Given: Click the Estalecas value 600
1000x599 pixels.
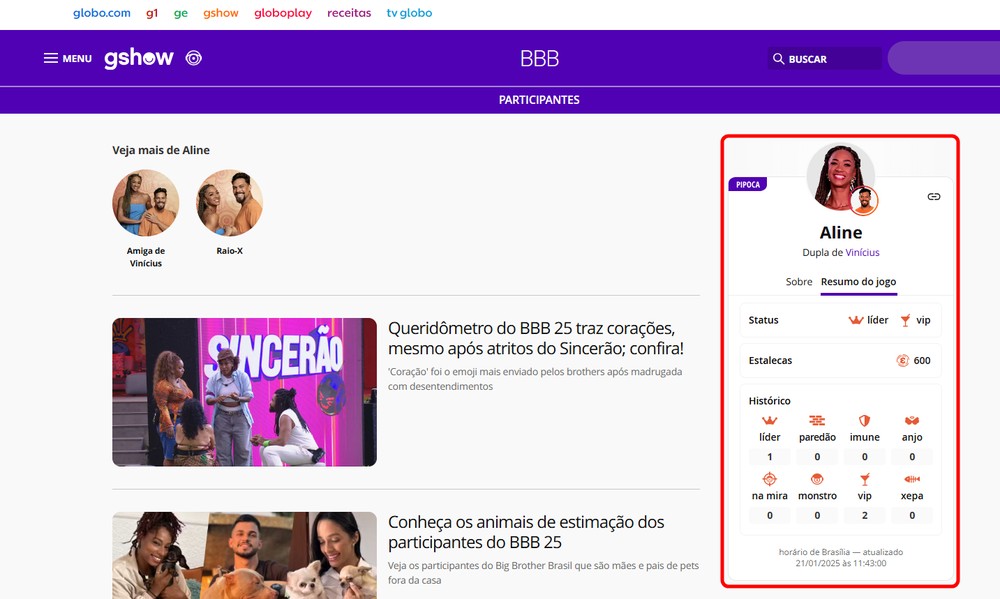Looking at the screenshot, I should pyautogui.click(x=922, y=360).
